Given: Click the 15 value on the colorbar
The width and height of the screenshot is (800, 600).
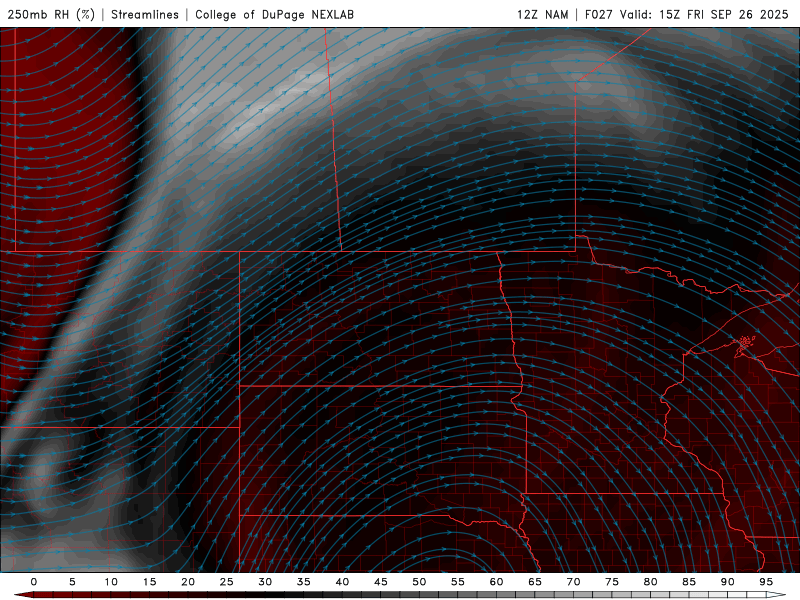Looking at the screenshot, I should coord(149,582).
